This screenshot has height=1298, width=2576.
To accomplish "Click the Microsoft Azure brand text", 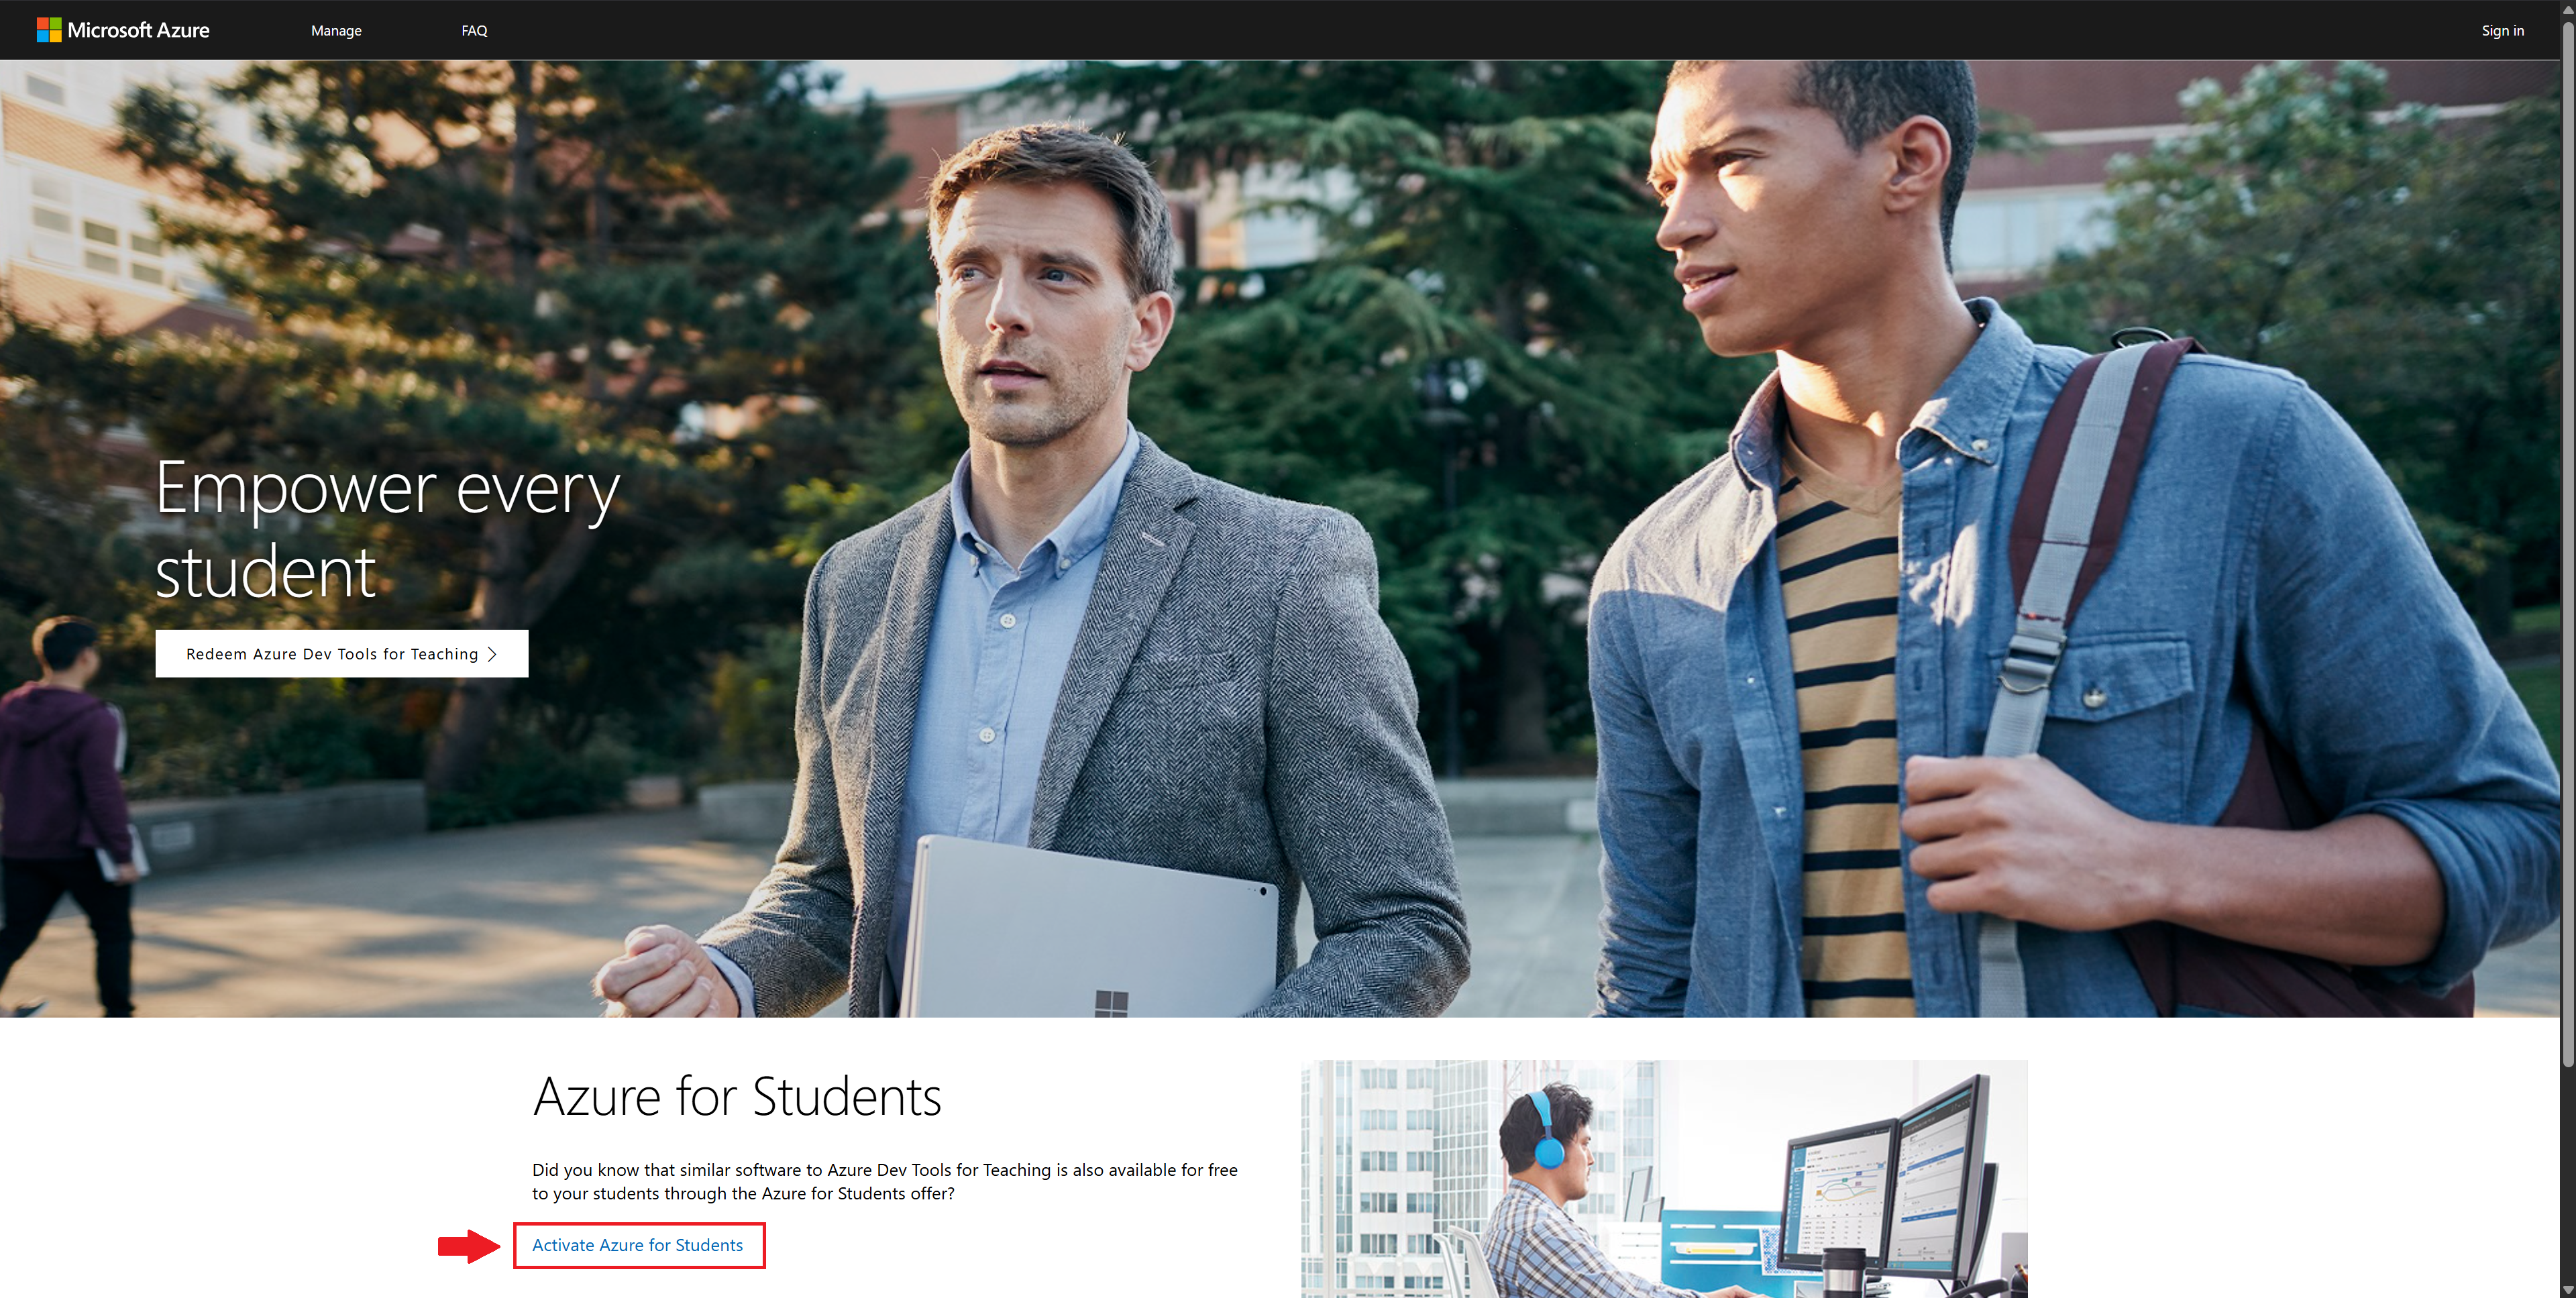I will coord(138,30).
